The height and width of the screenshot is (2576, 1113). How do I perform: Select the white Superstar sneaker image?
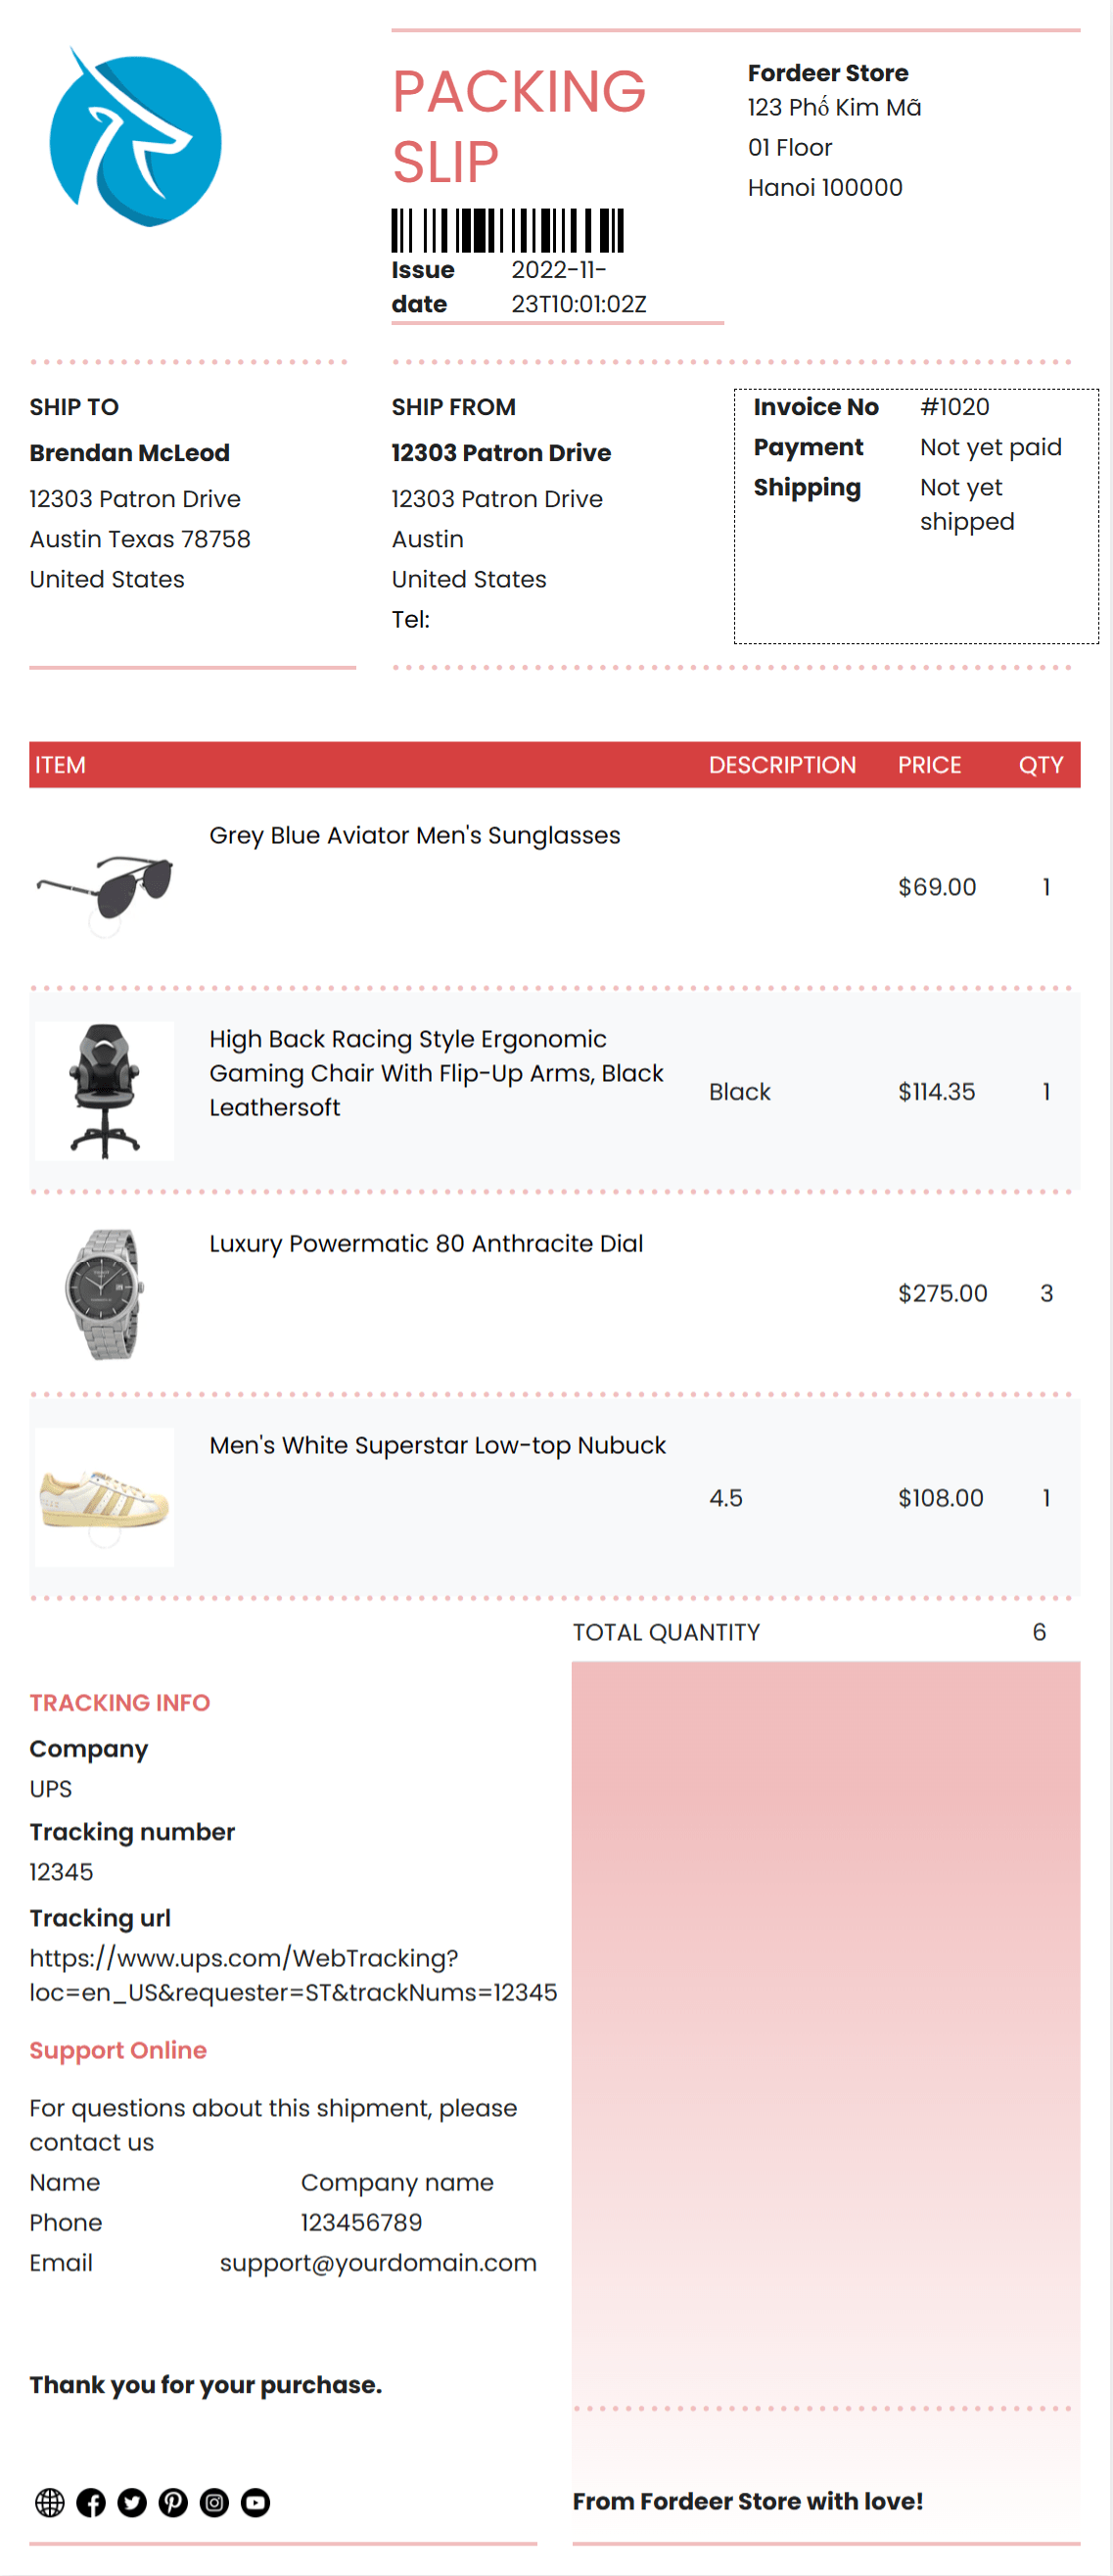pos(104,1496)
